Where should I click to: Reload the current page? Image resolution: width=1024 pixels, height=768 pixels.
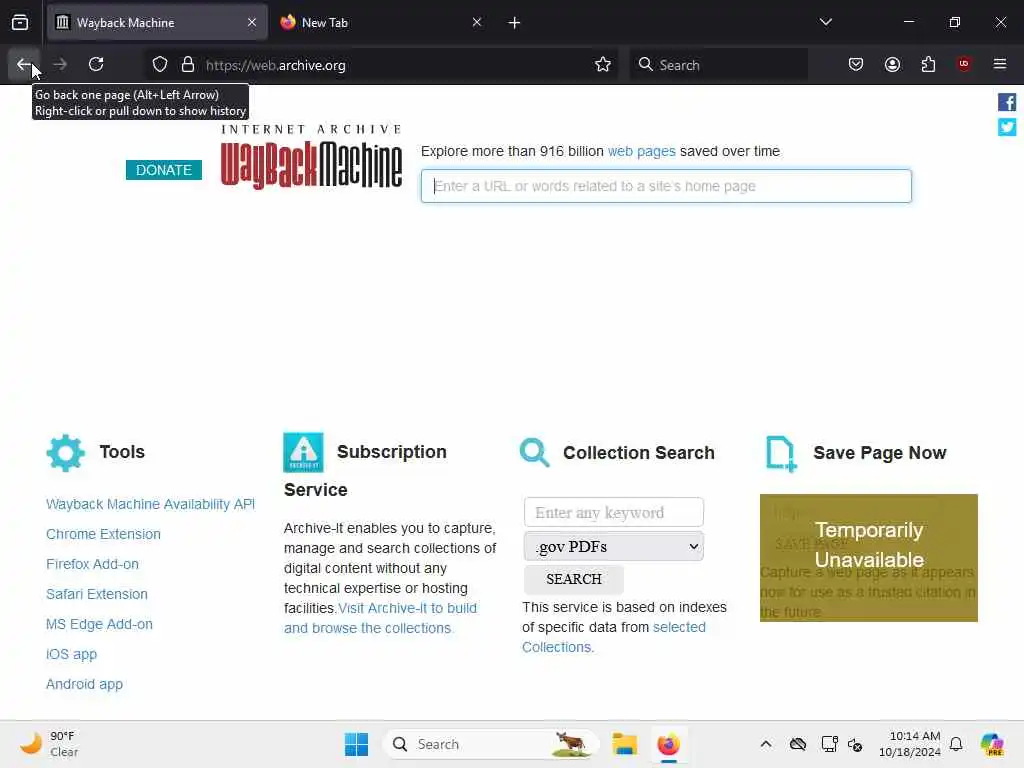[x=96, y=64]
